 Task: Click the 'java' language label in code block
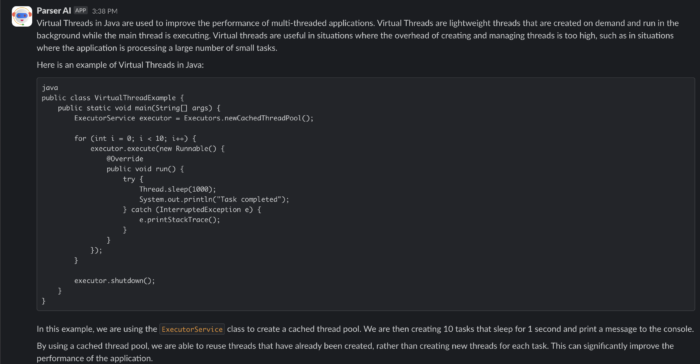point(50,88)
